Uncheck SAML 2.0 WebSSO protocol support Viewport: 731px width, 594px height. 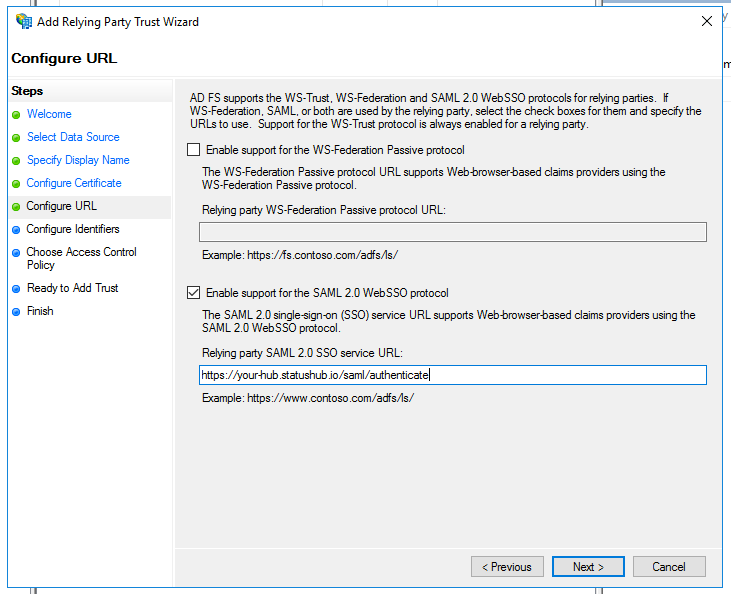193,293
